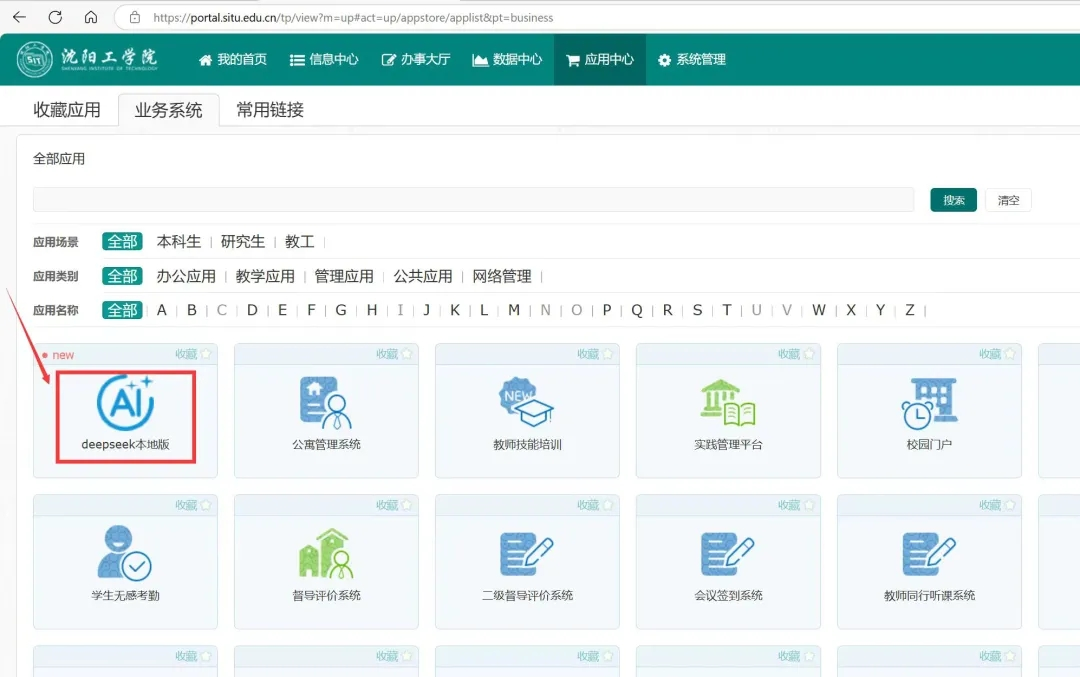Image resolution: width=1080 pixels, height=677 pixels.
Task: Open the 公寓管理系统 app icon
Action: tap(326, 403)
